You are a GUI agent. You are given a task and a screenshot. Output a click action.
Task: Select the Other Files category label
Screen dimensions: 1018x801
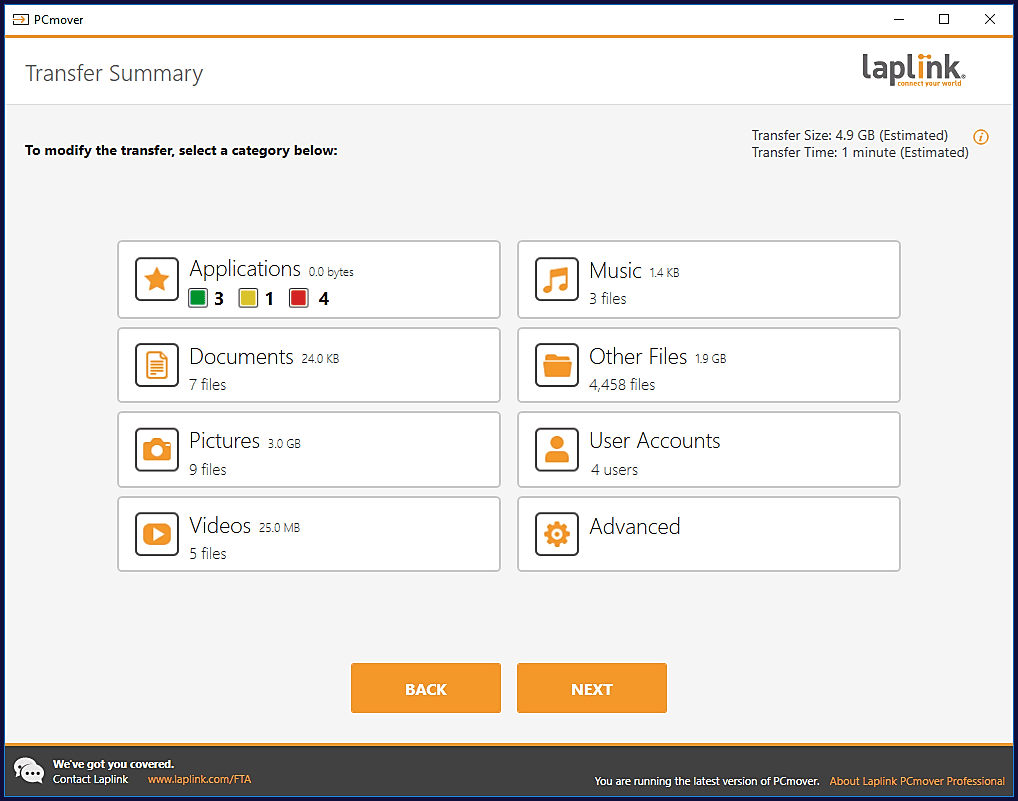tap(638, 356)
